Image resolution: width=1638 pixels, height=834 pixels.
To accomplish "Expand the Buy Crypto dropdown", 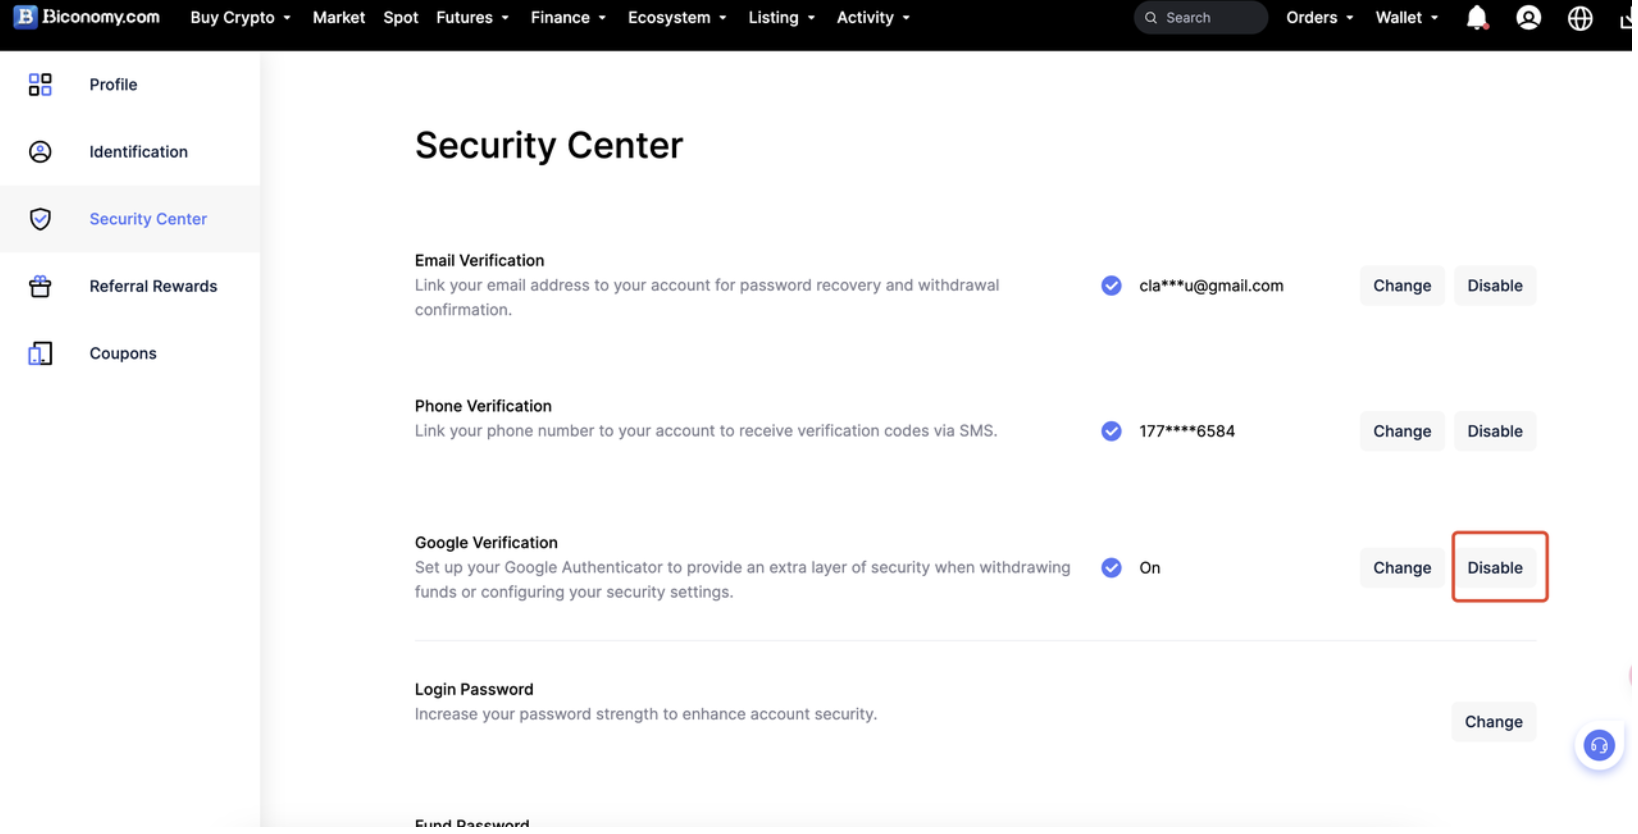I will coord(240,18).
